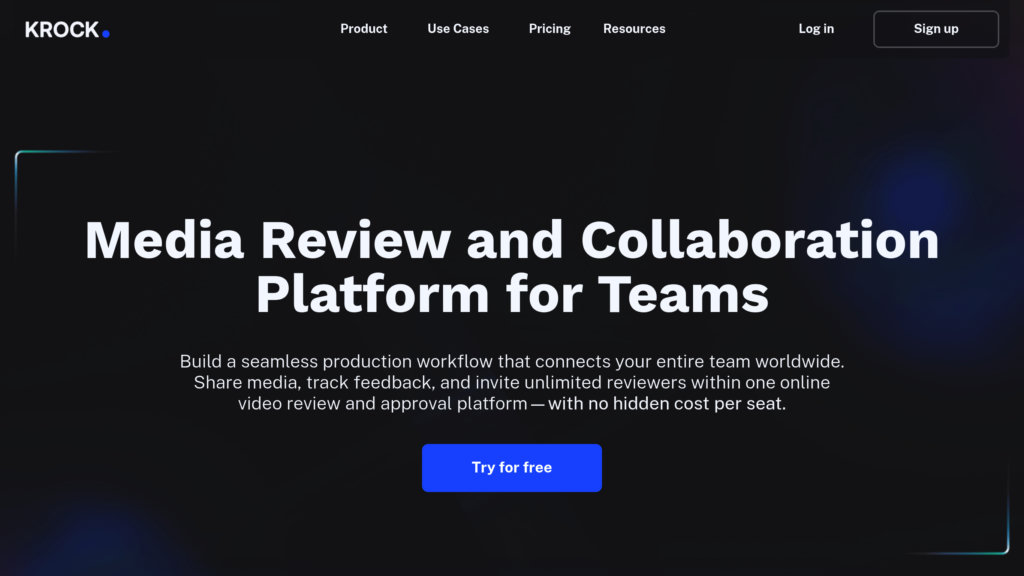Open the Product navigation menu
Image resolution: width=1024 pixels, height=576 pixels.
coord(363,29)
